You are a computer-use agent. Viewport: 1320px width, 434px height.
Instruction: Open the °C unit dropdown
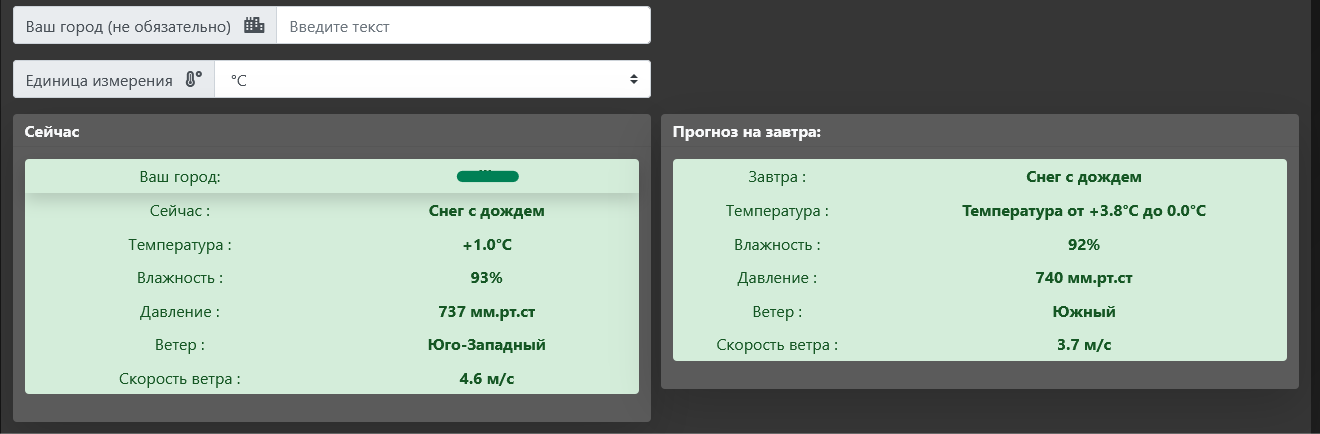pos(432,80)
